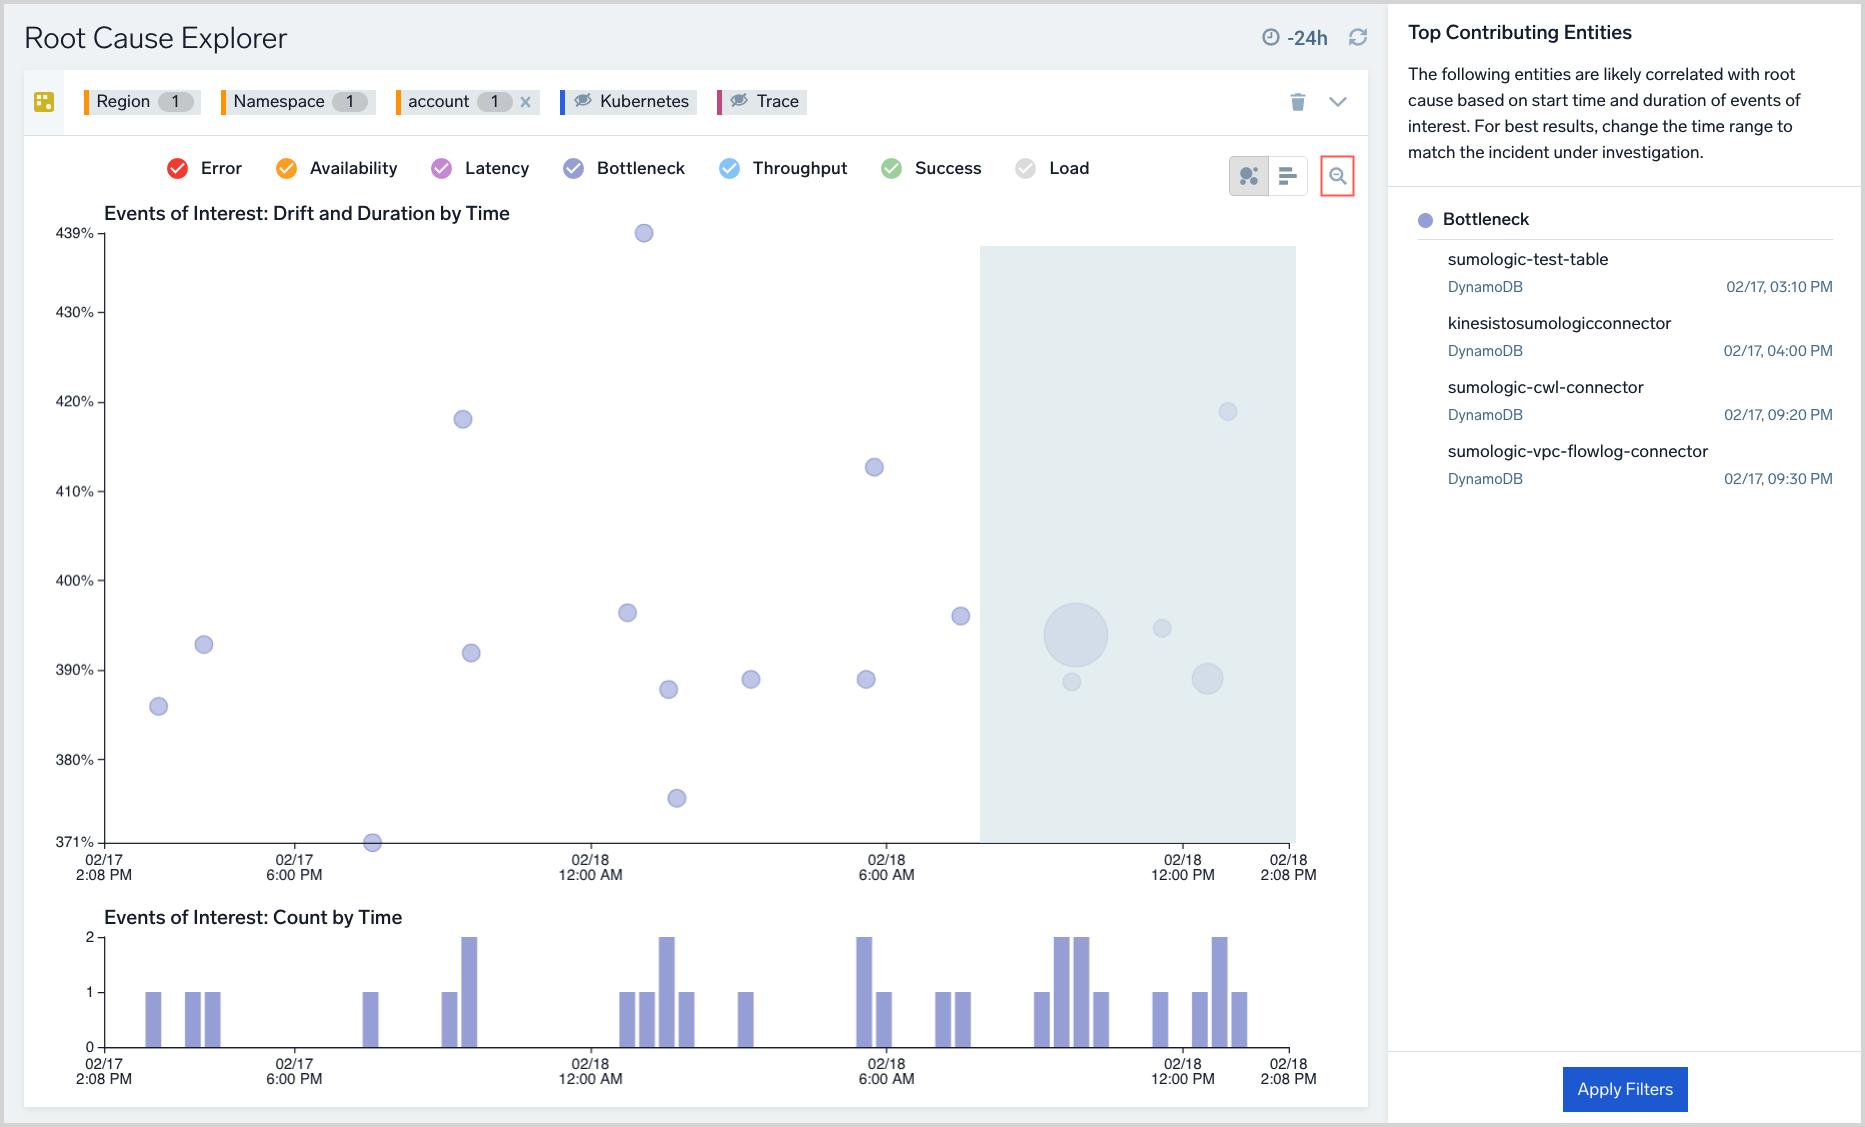This screenshot has width=1865, height=1127.
Task: Switch to bubble scatter chart view
Action: tap(1248, 177)
